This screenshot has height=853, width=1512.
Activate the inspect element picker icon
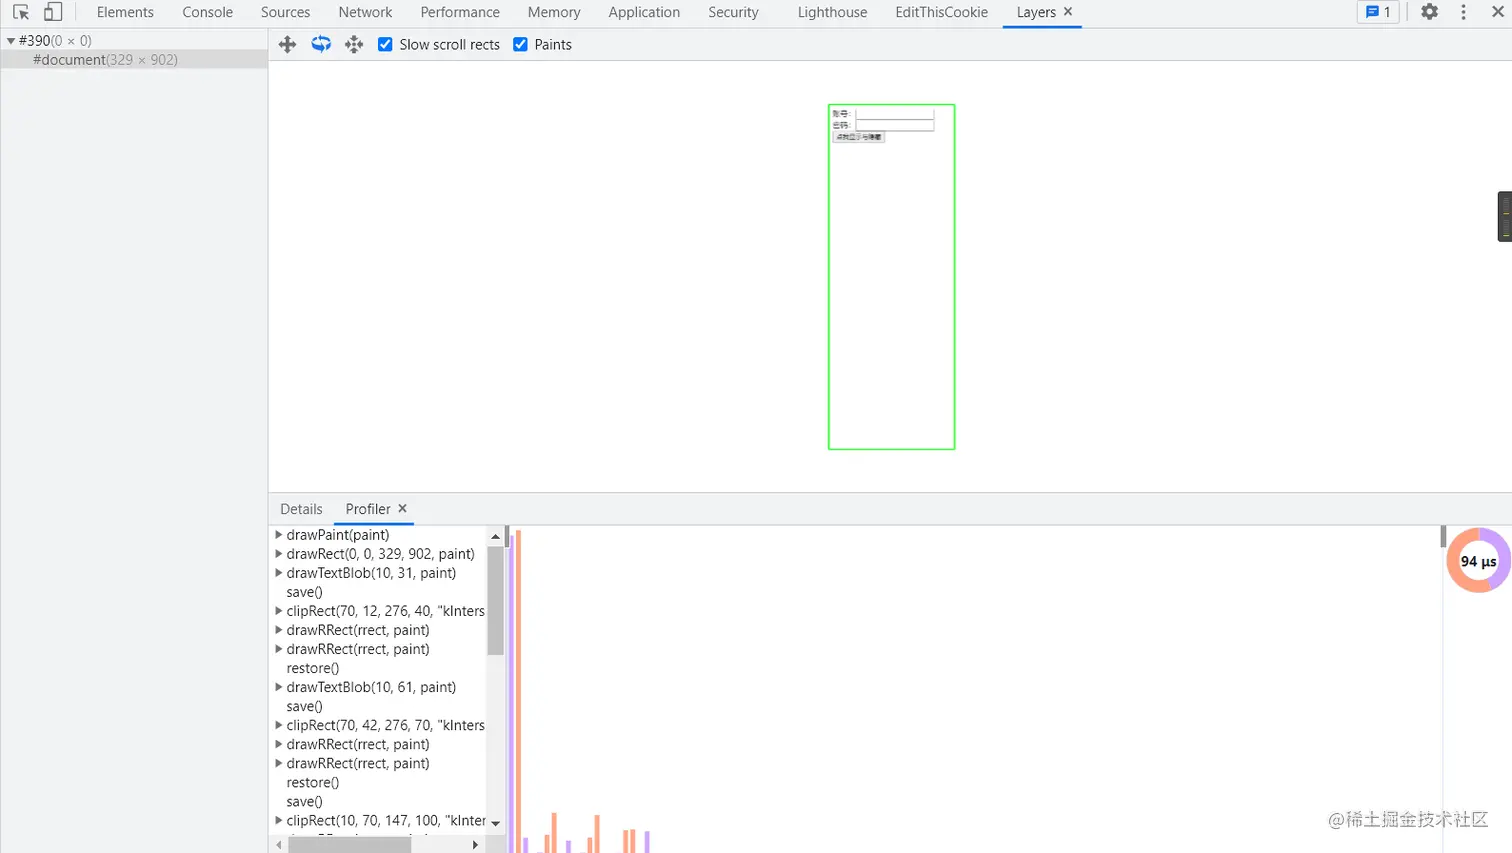coord(20,12)
